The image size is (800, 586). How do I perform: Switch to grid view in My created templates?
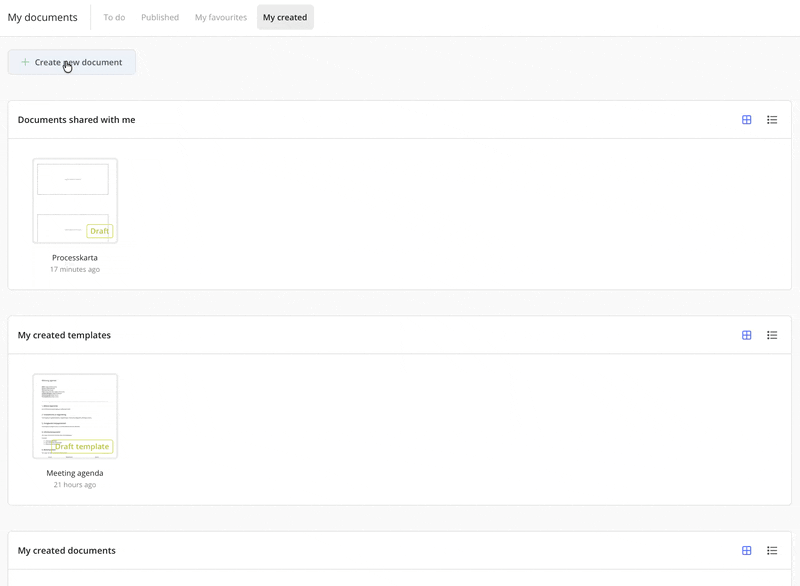746,335
